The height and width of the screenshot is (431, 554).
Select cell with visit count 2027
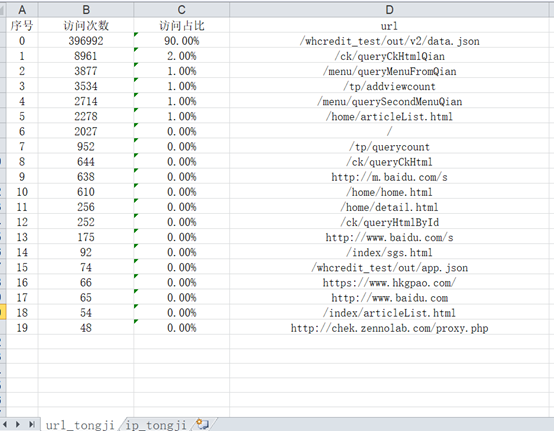click(x=86, y=131)
